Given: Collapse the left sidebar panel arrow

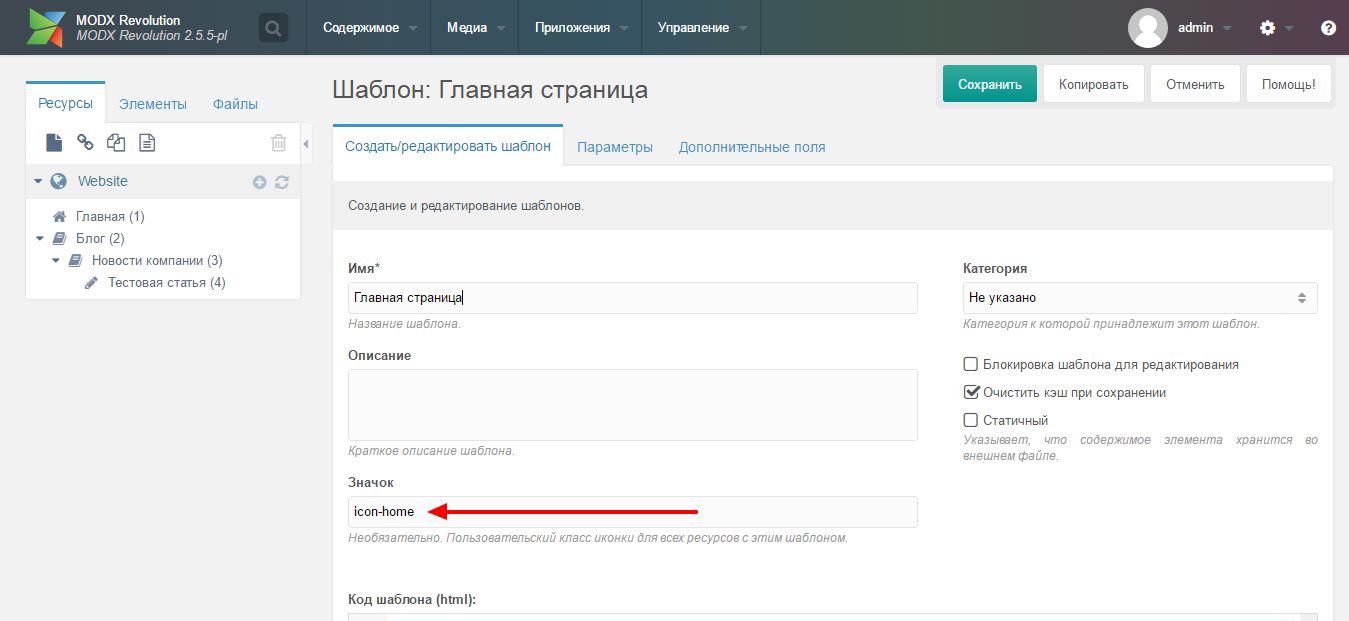Looking at the screenshot, I should pos(305,144).
